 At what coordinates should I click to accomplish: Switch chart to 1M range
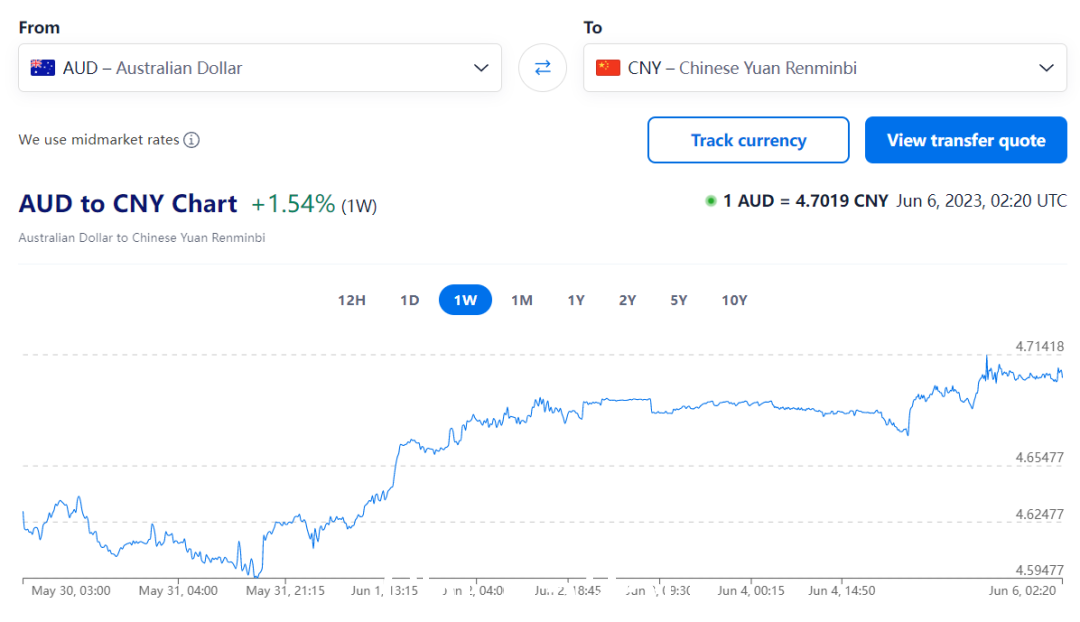(521, 300)
